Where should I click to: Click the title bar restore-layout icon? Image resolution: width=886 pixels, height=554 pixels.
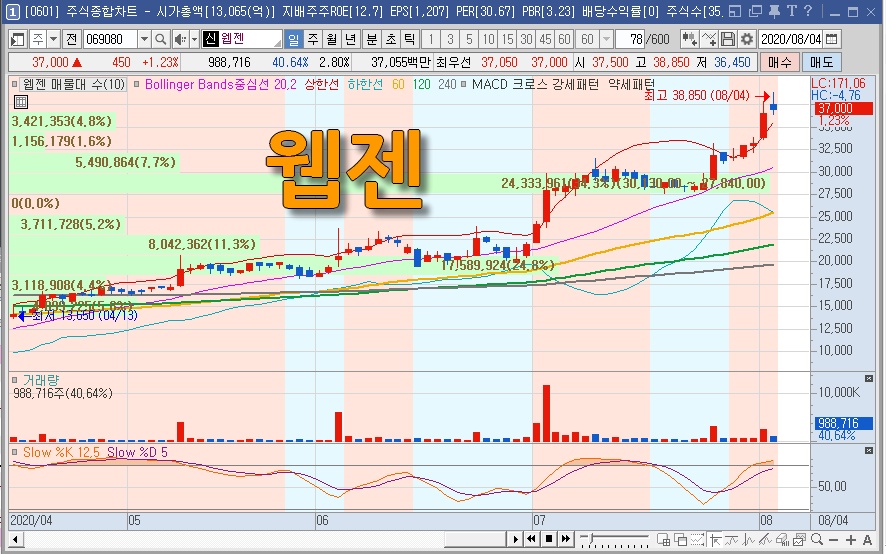coord(735,11)
